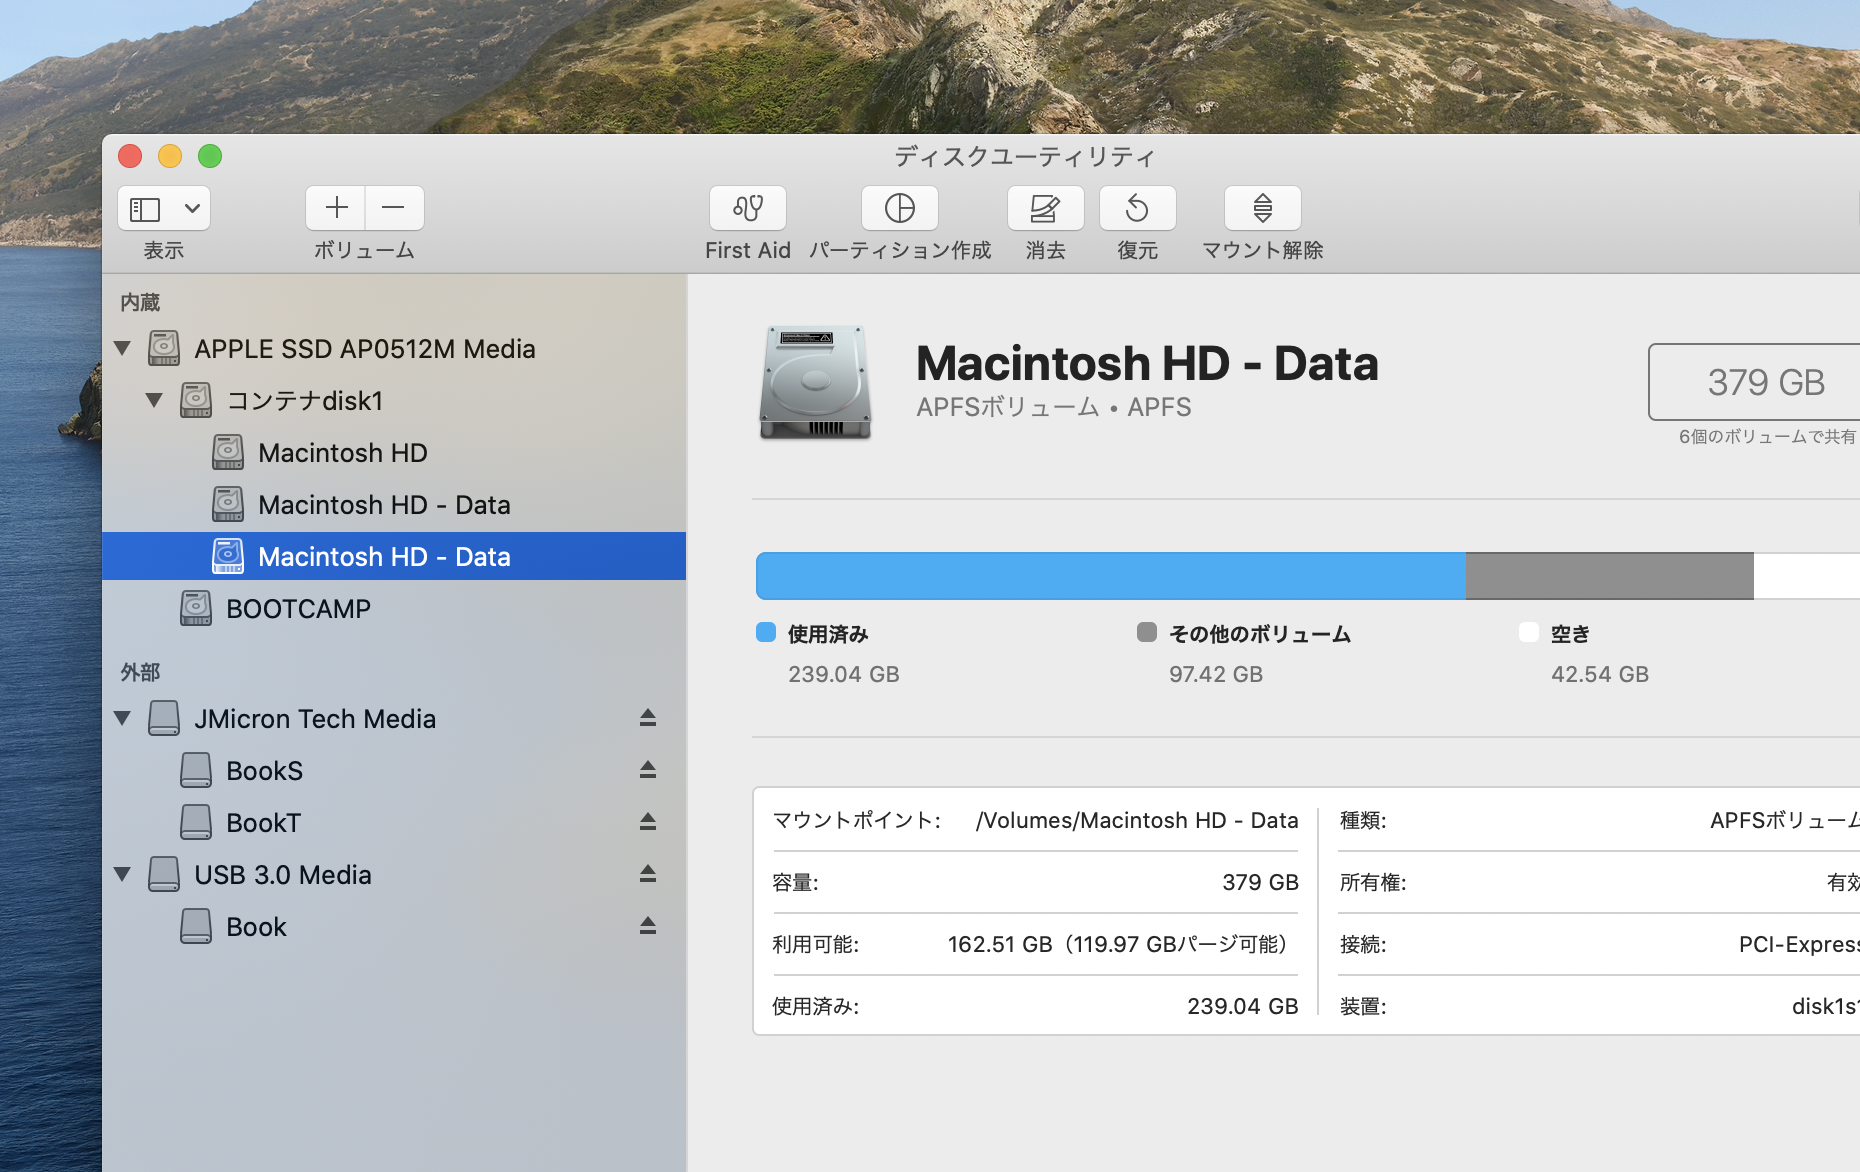Unmount the volume with the マウント解除 button
Viewport: 1860px width, 1172px height.
1262,208
